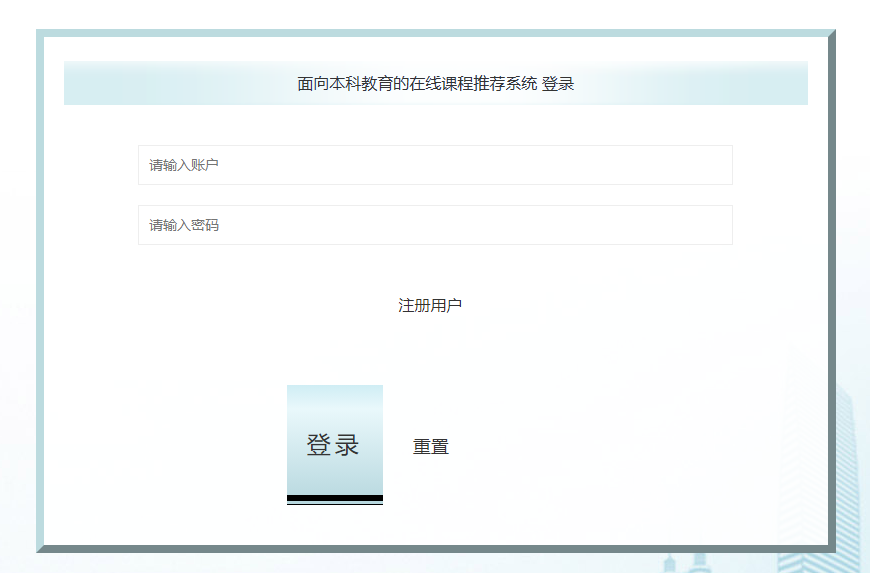870x573 pixels.
Task: Open the 注册用户 registration link
Action: tap(430, 305)
